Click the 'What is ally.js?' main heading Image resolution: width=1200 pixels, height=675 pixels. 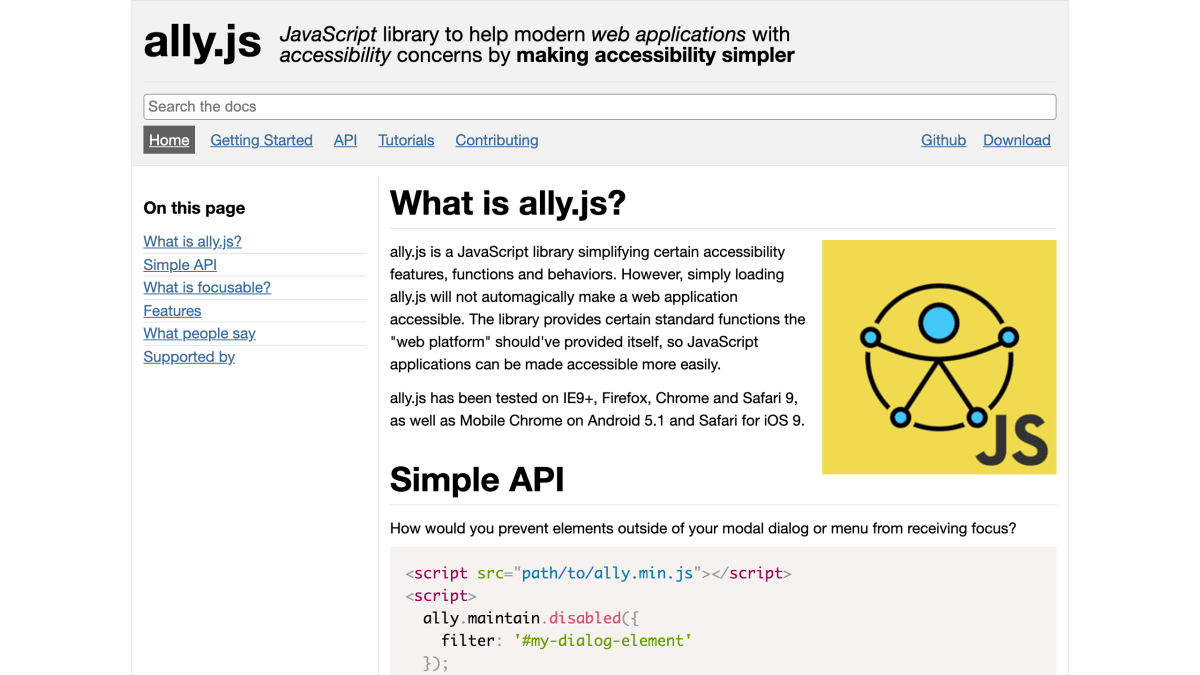point(508,203)
